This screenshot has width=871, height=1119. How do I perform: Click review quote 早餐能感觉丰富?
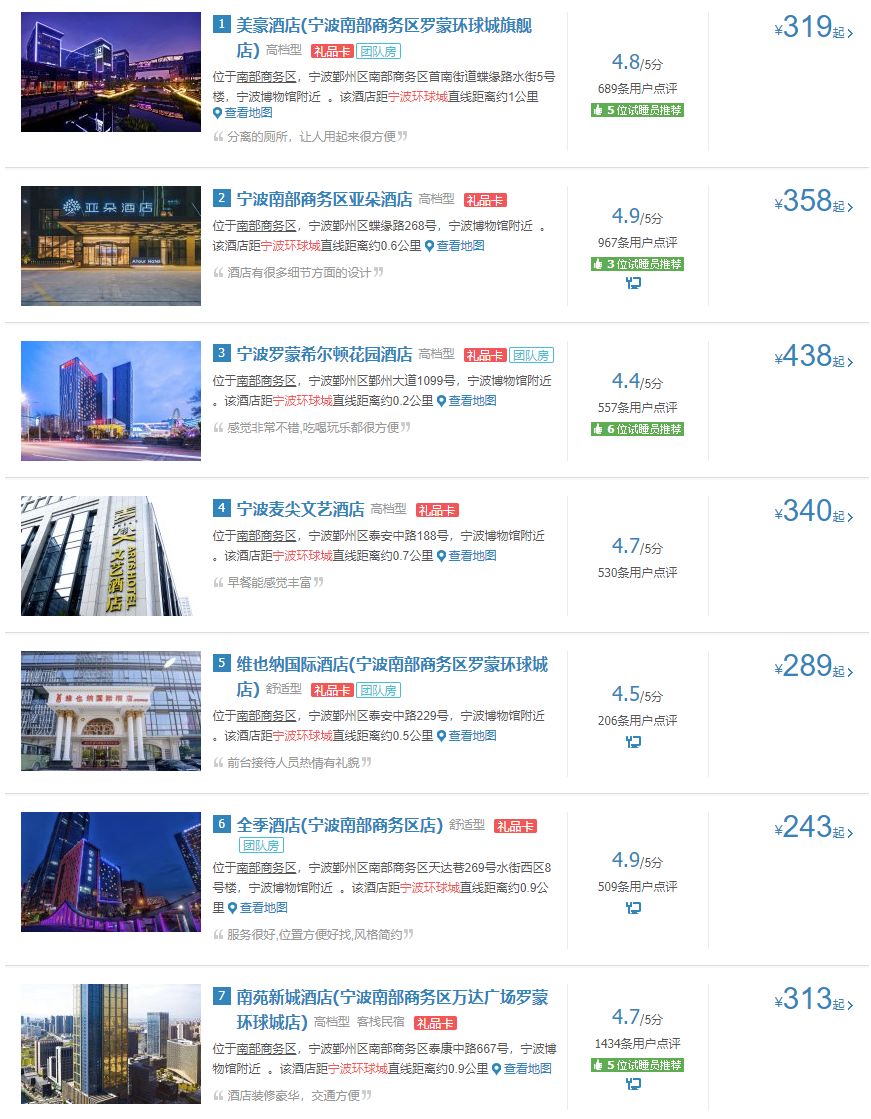(269, 582)
